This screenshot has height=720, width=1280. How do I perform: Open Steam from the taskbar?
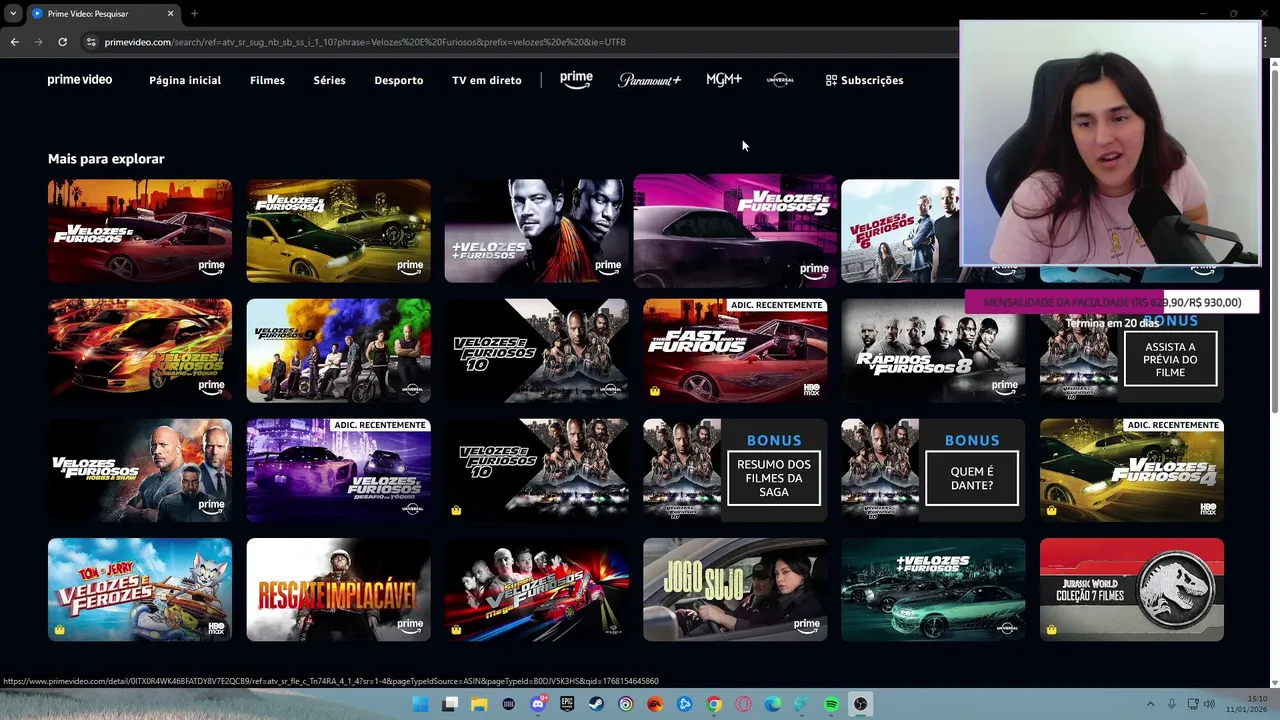597,704
